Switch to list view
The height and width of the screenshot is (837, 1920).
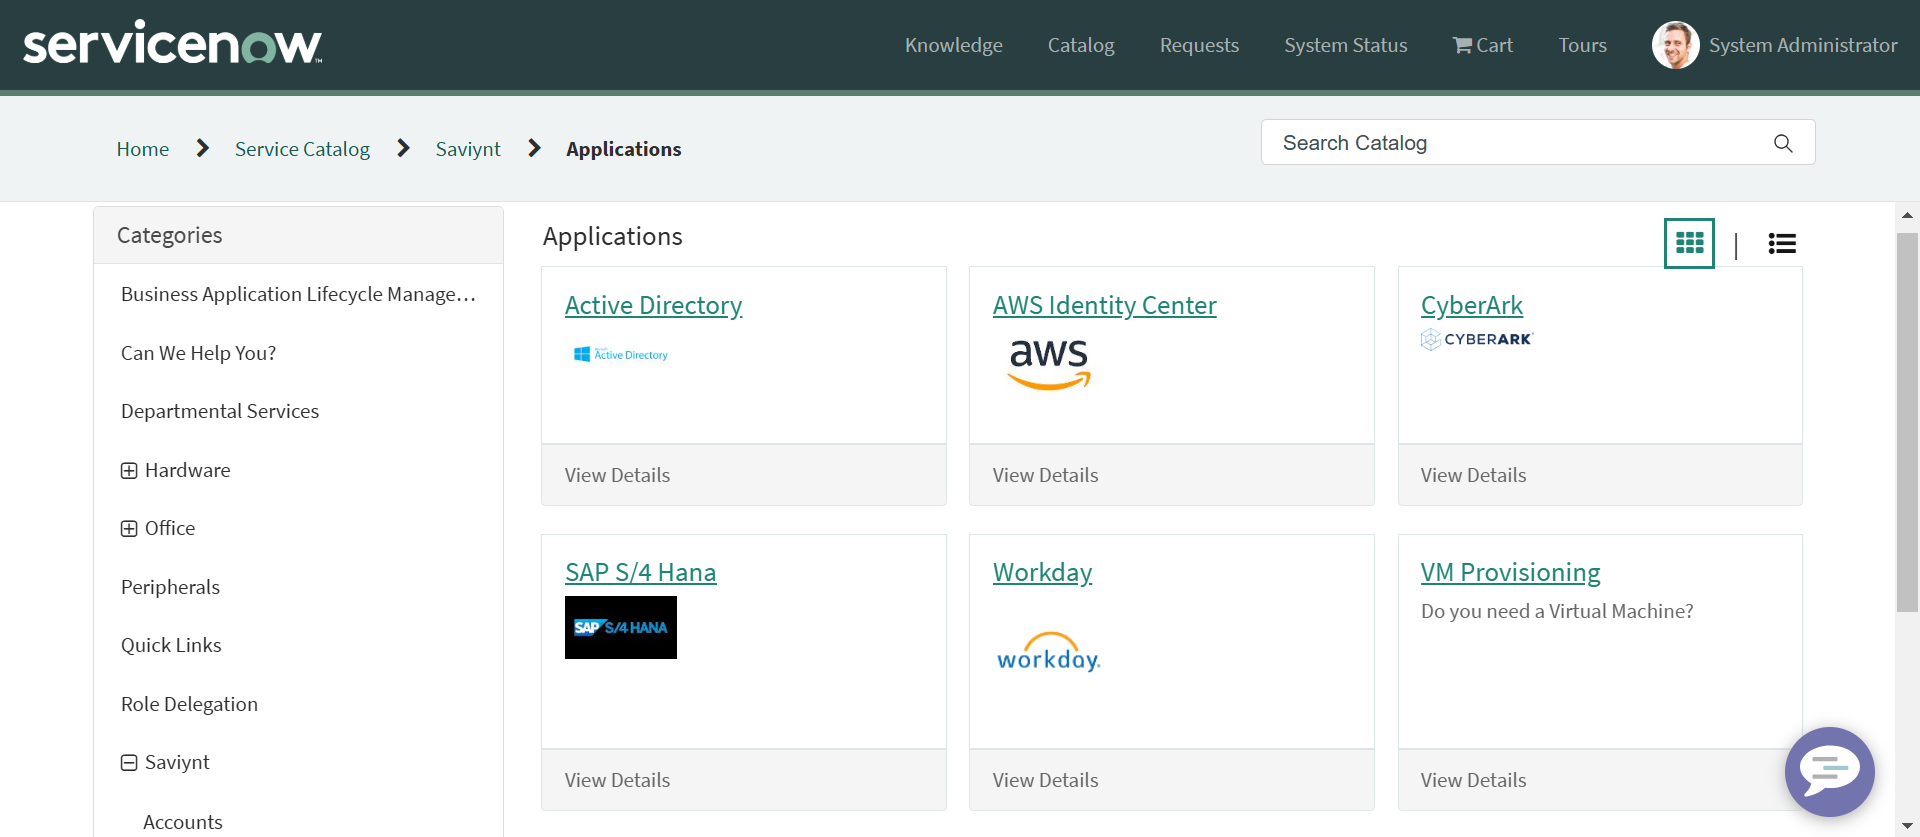[1782, 243]
